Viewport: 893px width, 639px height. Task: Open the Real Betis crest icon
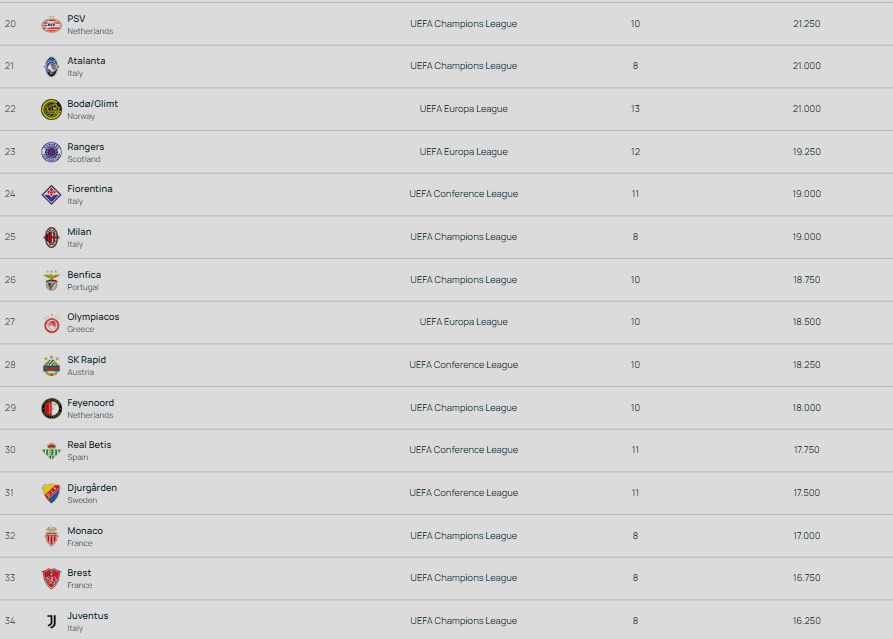51,450
